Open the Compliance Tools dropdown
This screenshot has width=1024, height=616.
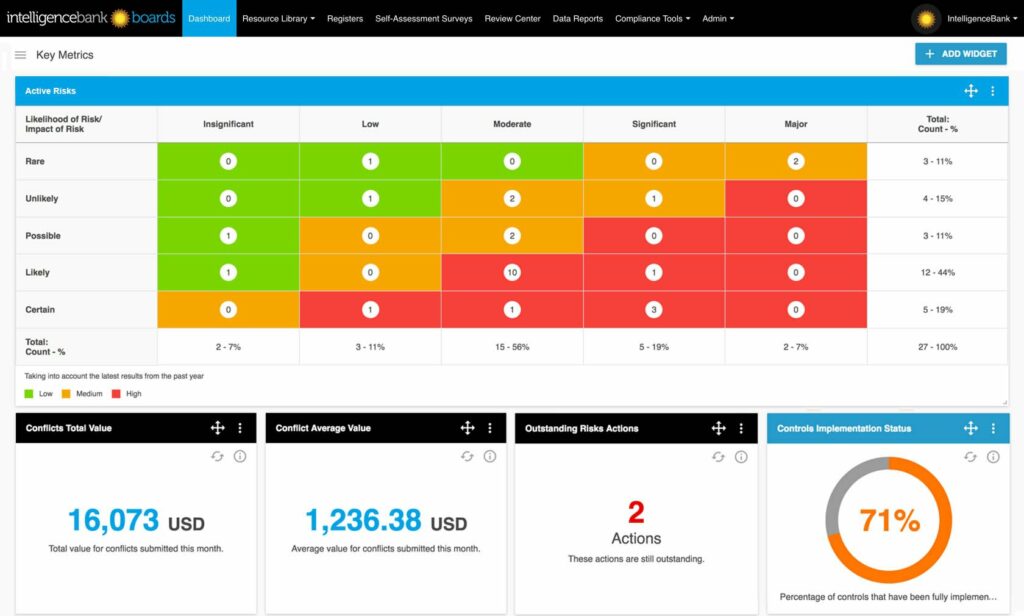[652, 17]
